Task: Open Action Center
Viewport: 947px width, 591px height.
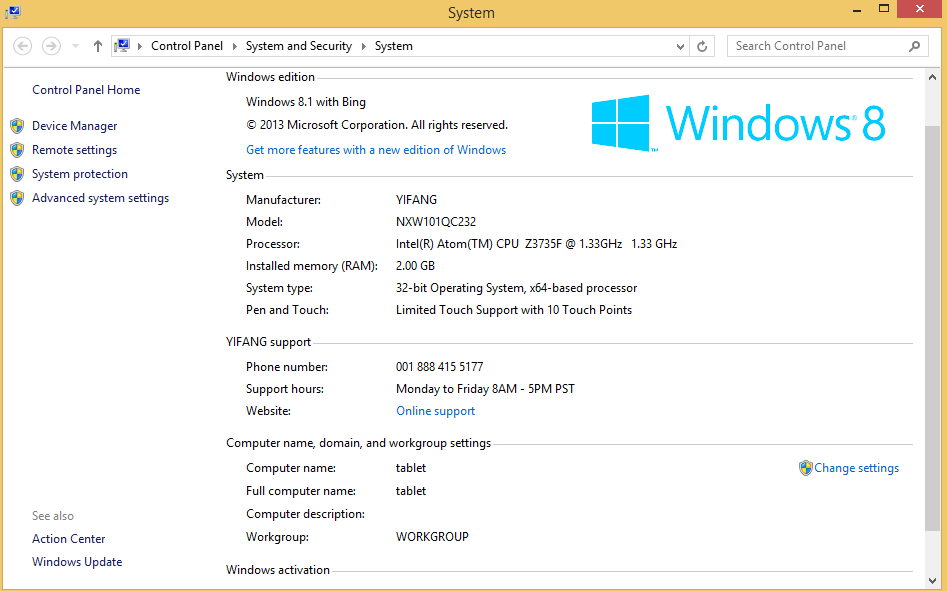Action: tap(68, 539)
